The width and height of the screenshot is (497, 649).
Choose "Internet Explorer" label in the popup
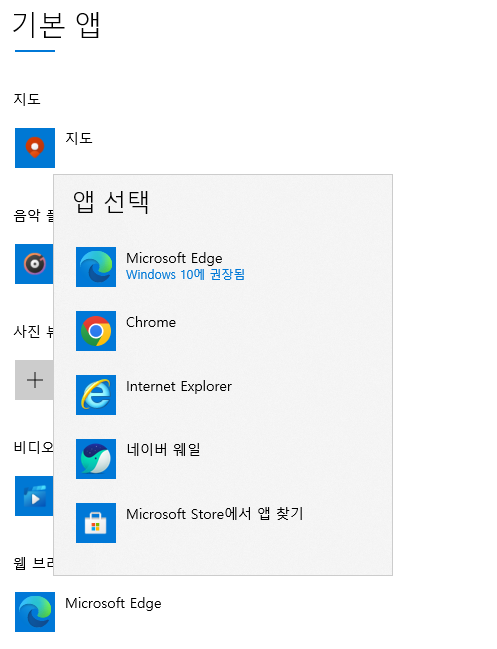(x=179, y=386)
